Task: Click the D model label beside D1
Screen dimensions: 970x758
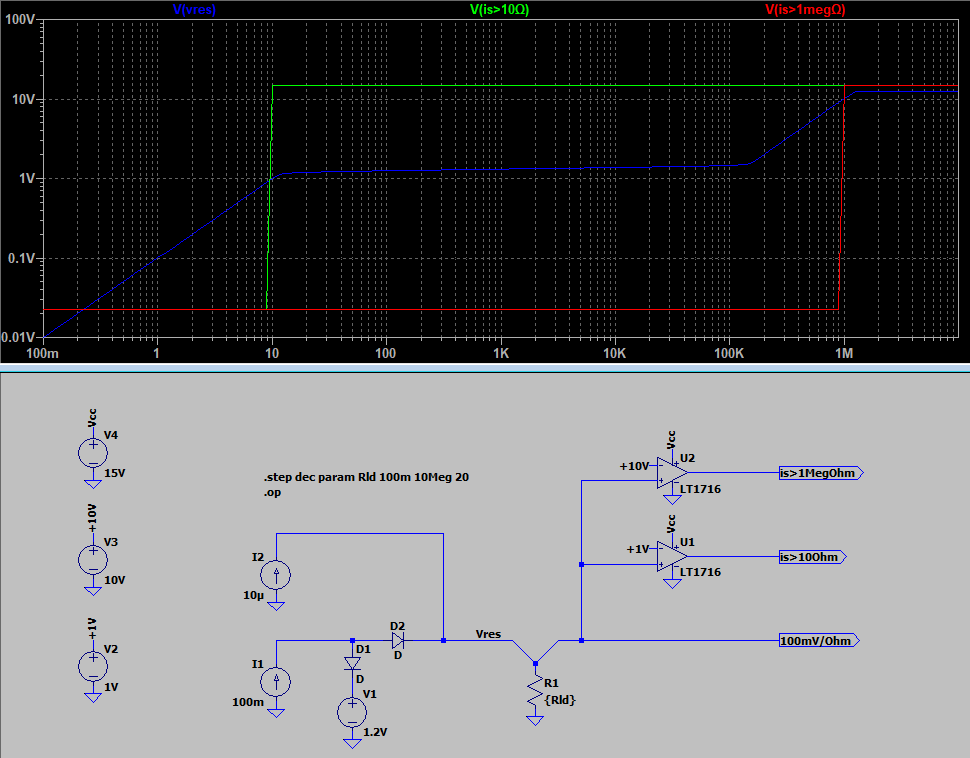Action: point(360,679)
